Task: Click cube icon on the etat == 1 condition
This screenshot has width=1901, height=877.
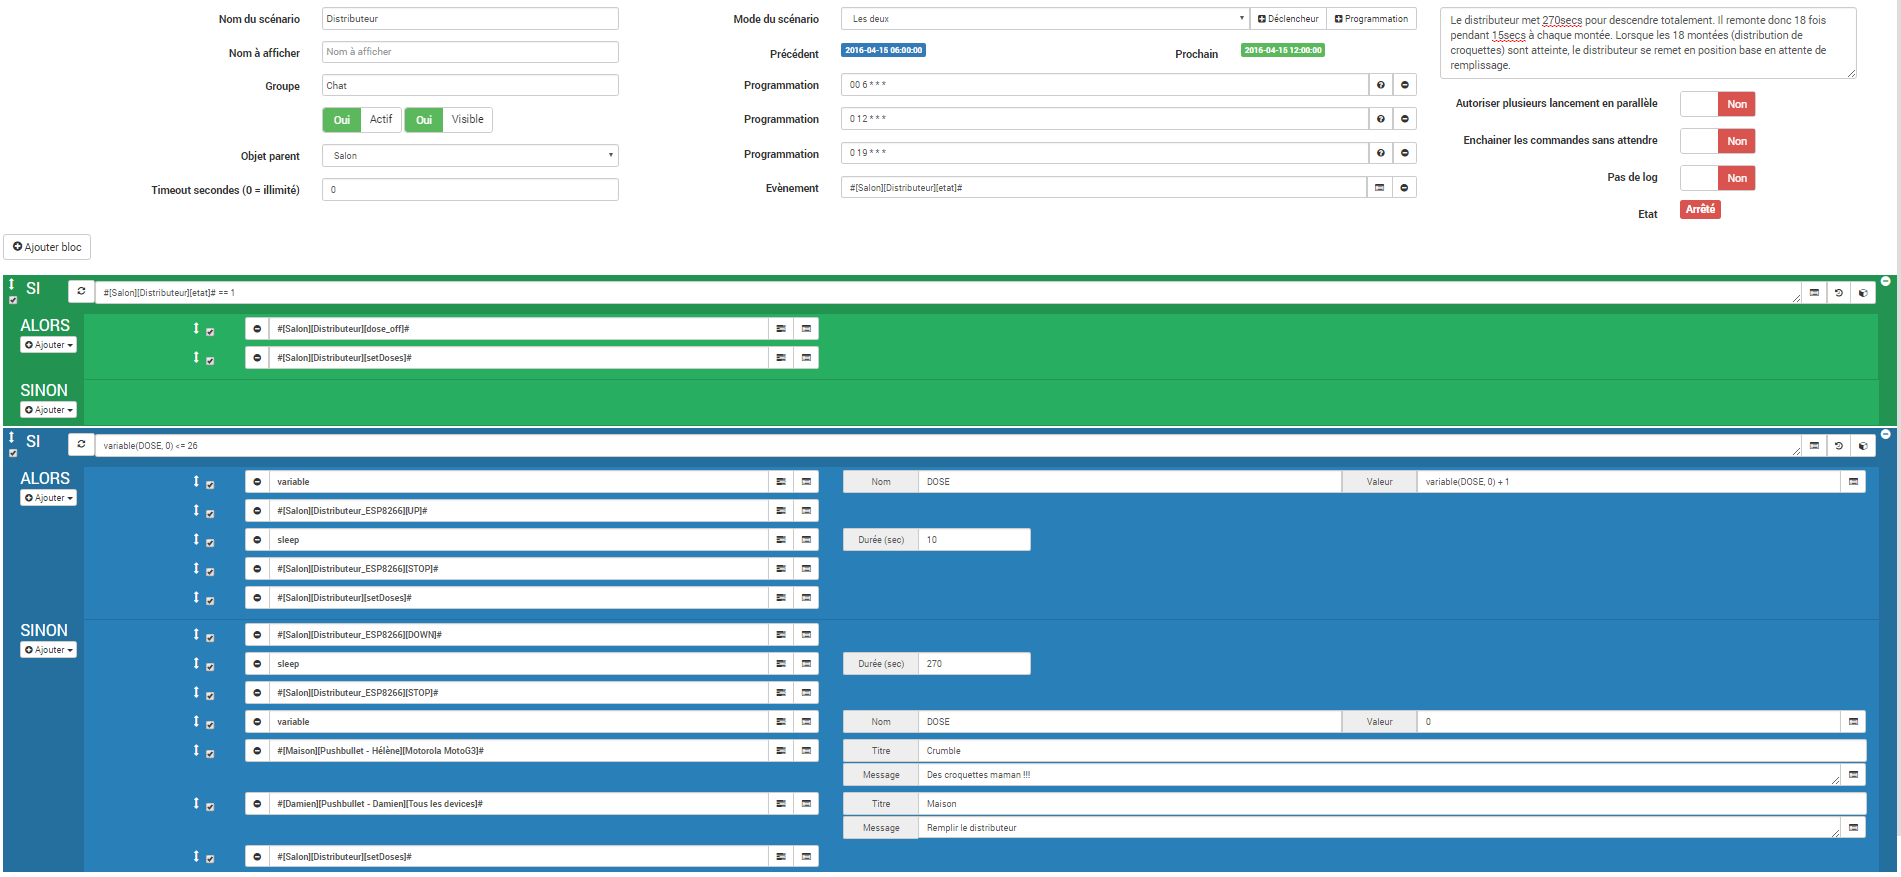Action: [x=1862, y=293]
